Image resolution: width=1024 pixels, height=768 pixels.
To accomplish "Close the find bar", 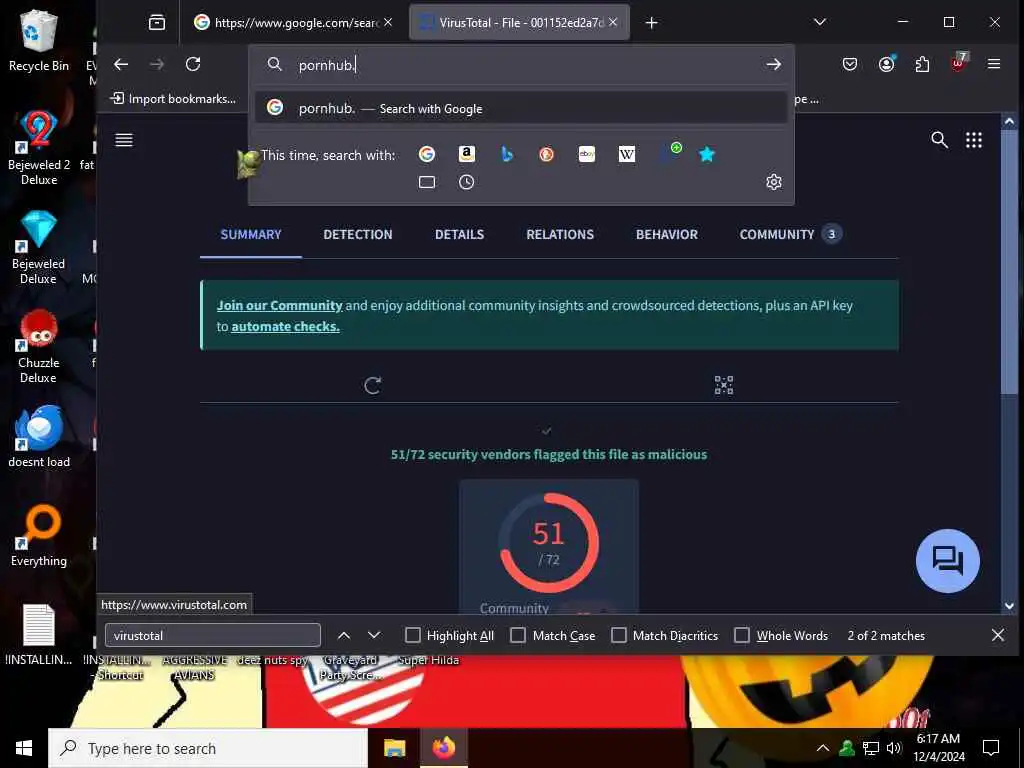I will pyautogui.click(x=998, y=635).
